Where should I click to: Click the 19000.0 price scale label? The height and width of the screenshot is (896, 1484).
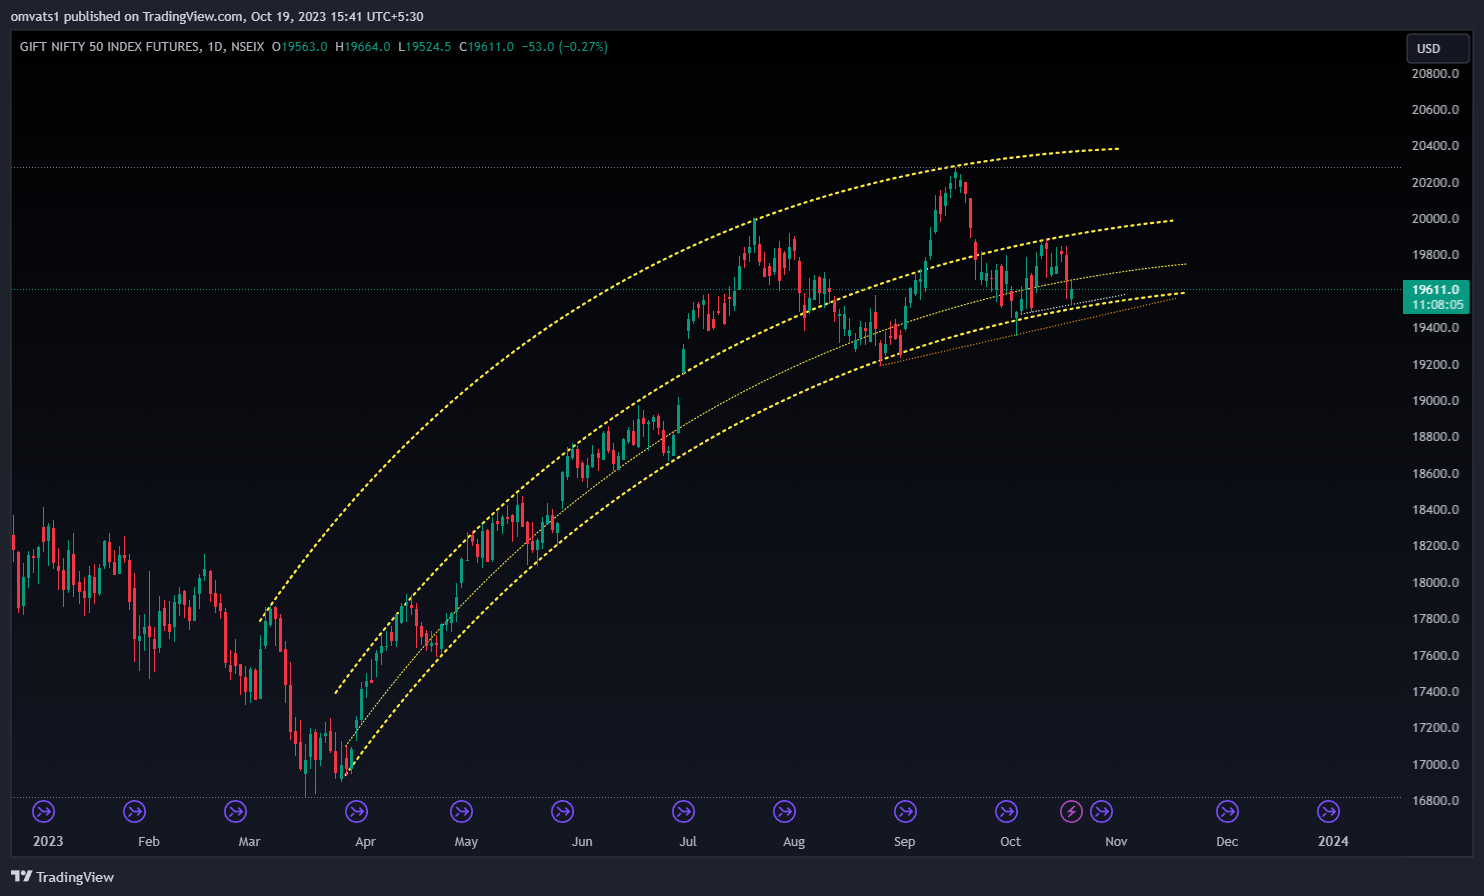tap(1435, 401)
